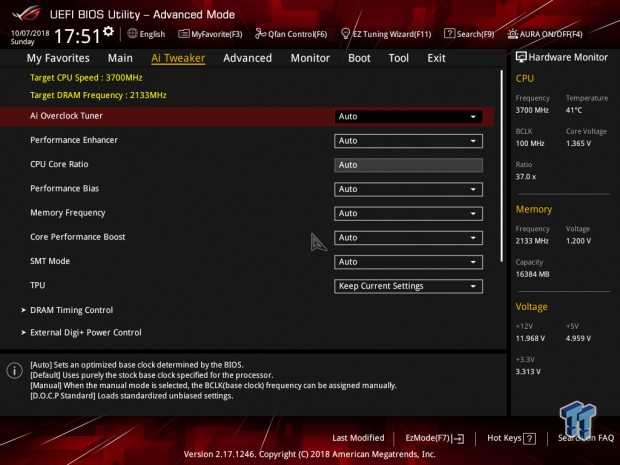Click the EzMode(F7) exit arrow icon
The width and height of the screenshot is (620, 465).
pos(458,439)
